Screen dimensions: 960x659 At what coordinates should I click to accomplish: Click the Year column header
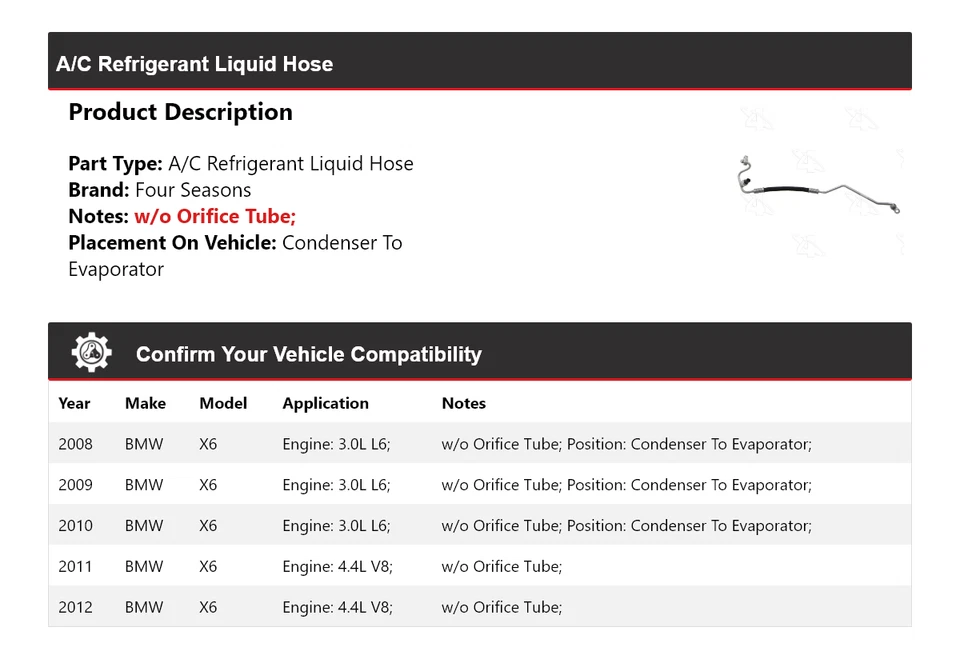[x=74, y=404]
